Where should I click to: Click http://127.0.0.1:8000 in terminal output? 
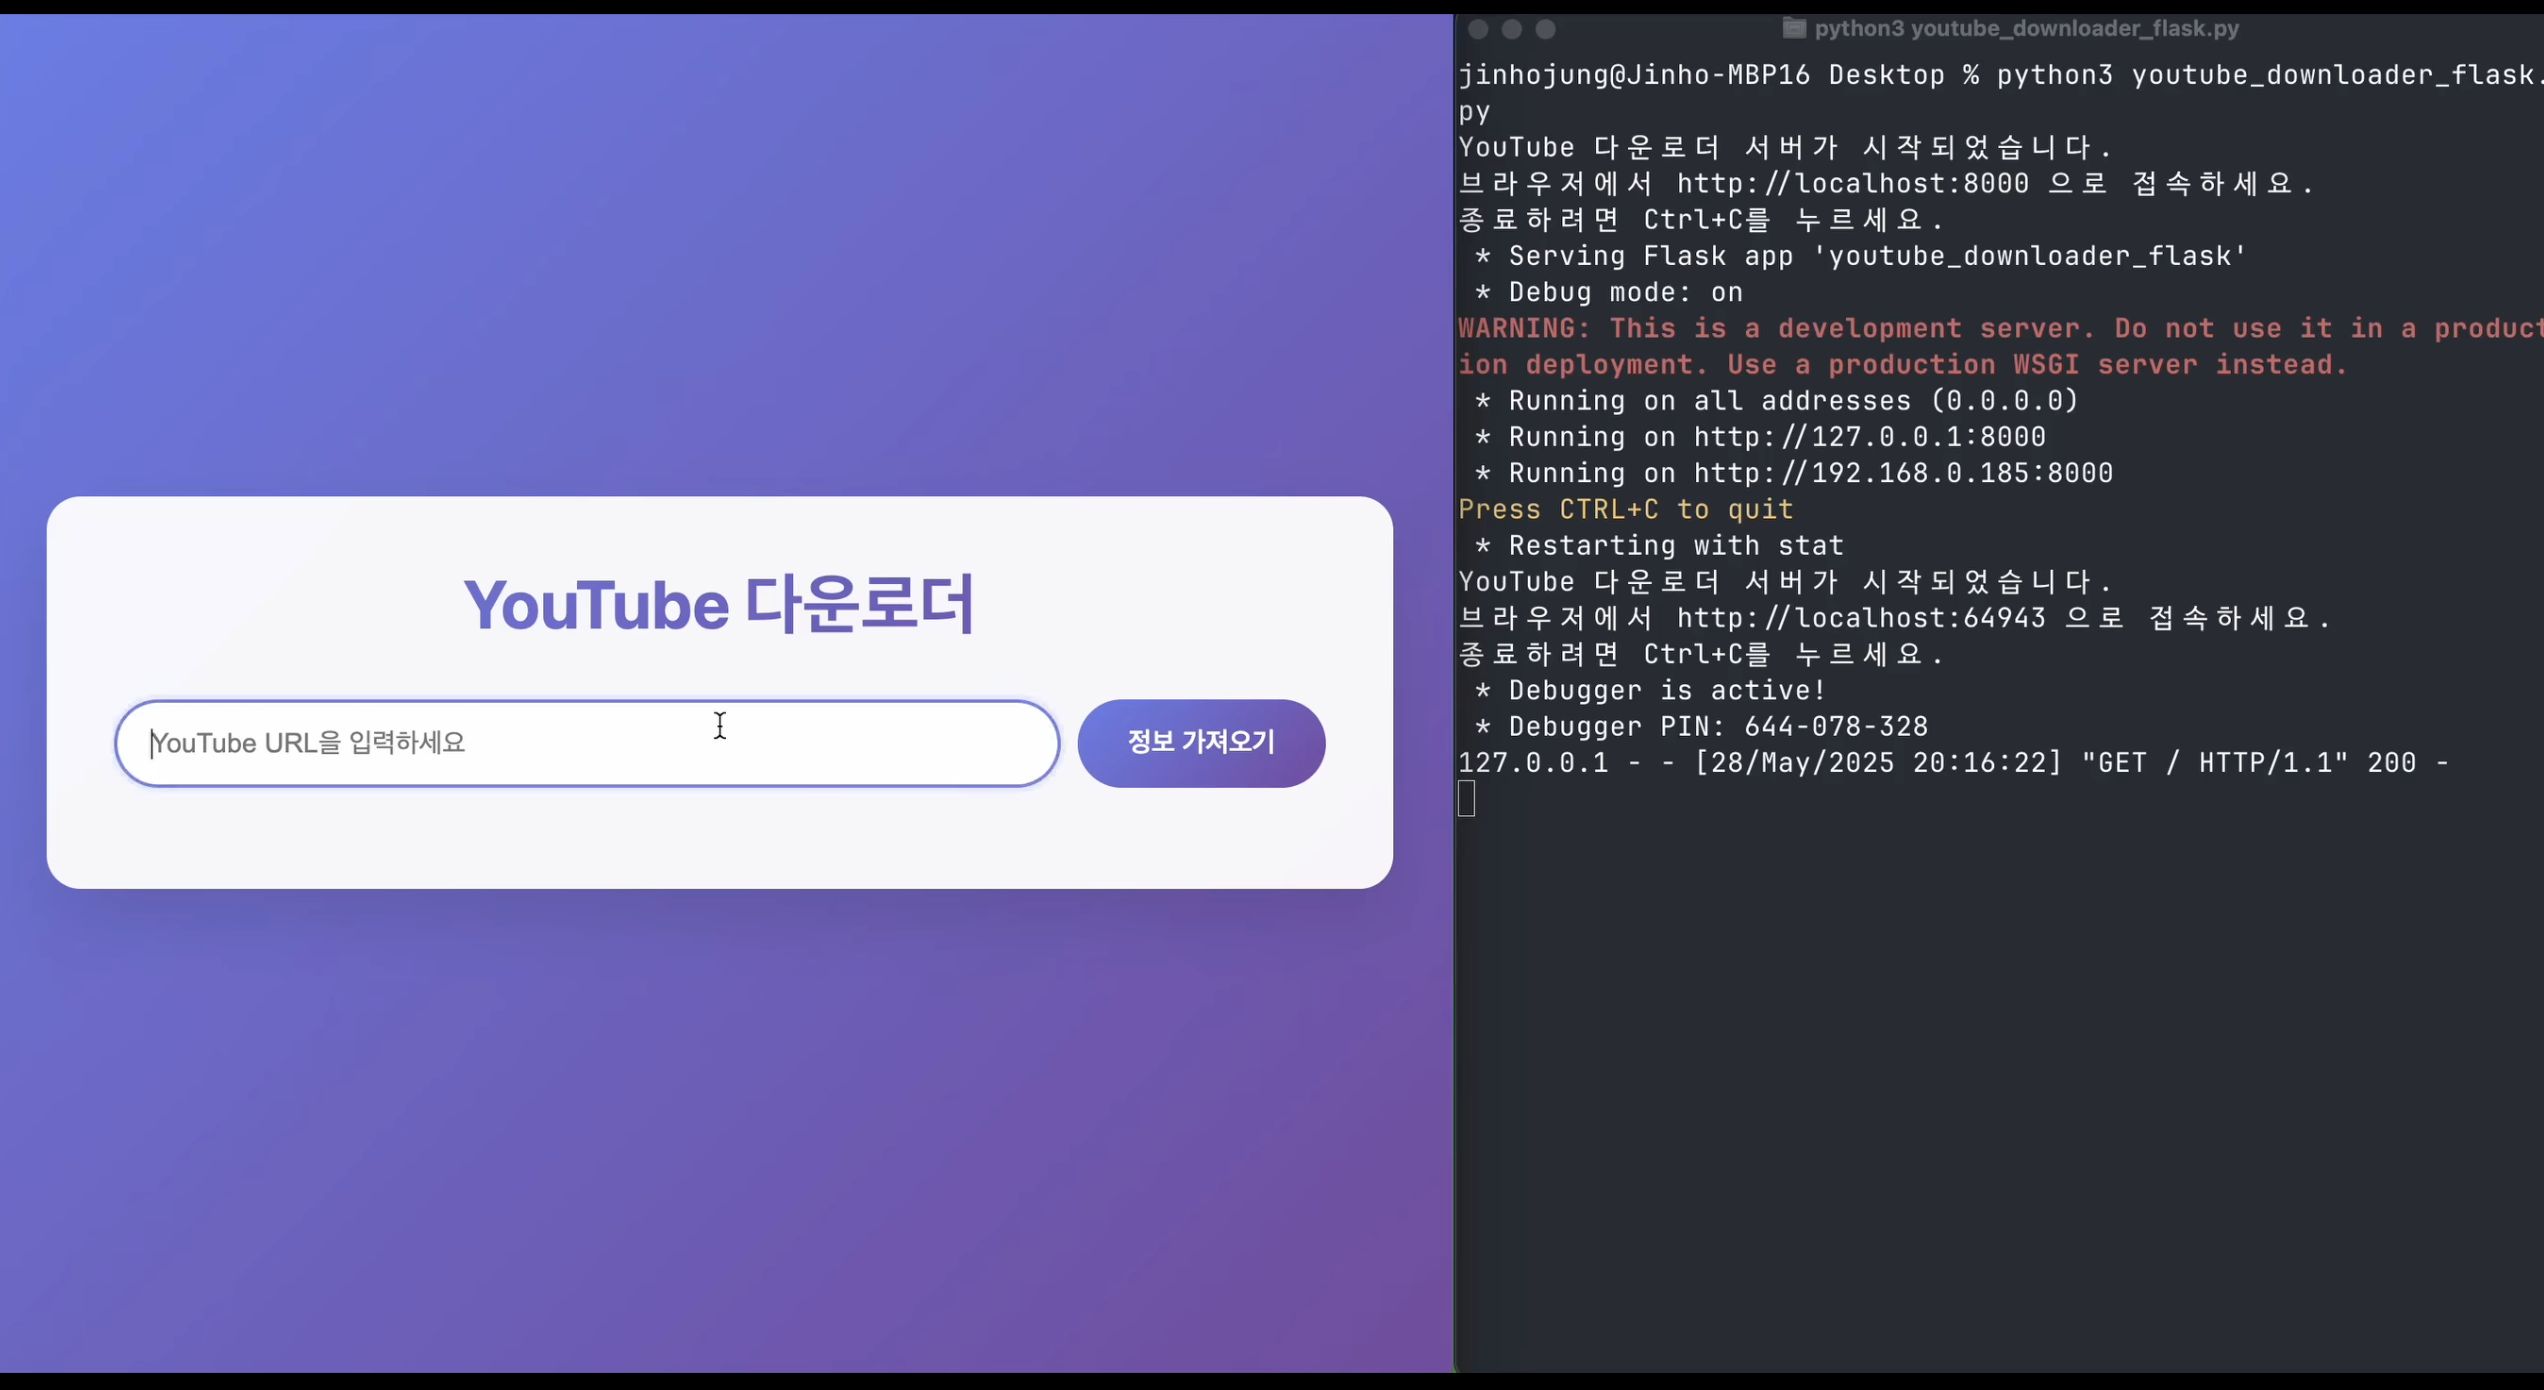(1869, 437)
